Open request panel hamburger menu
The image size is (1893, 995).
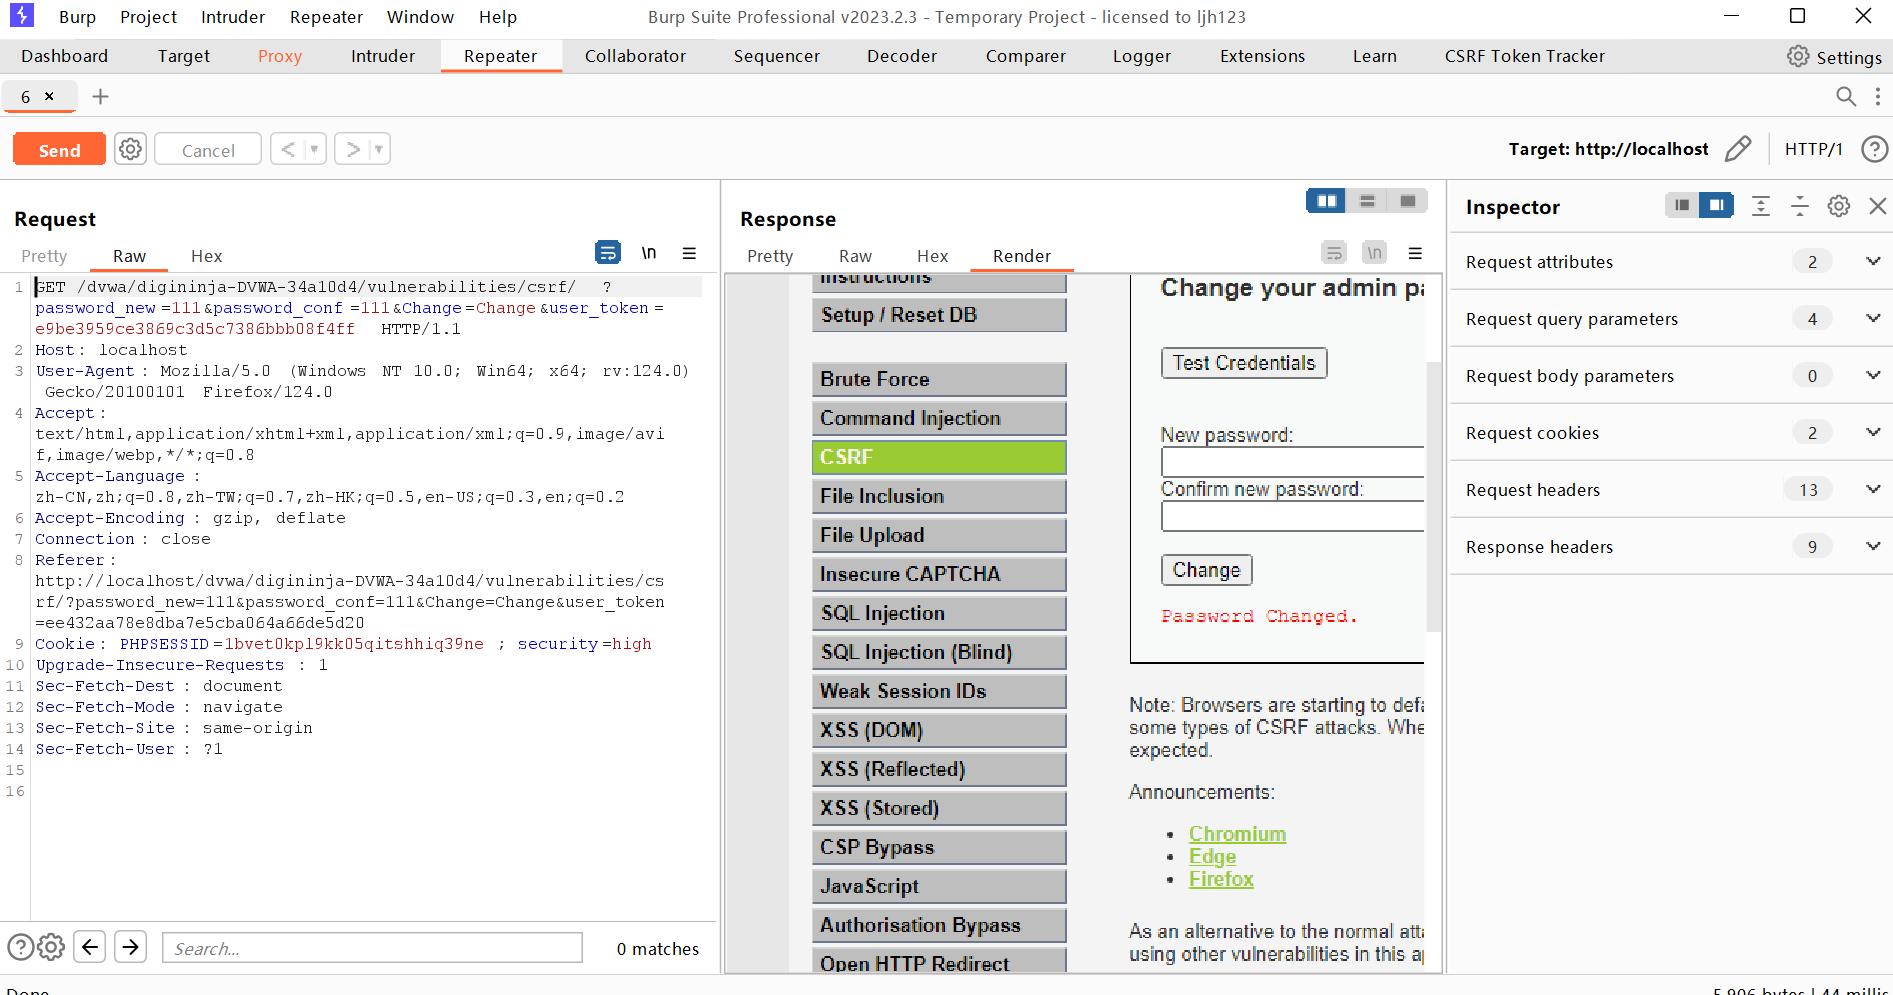click(689, 253)
